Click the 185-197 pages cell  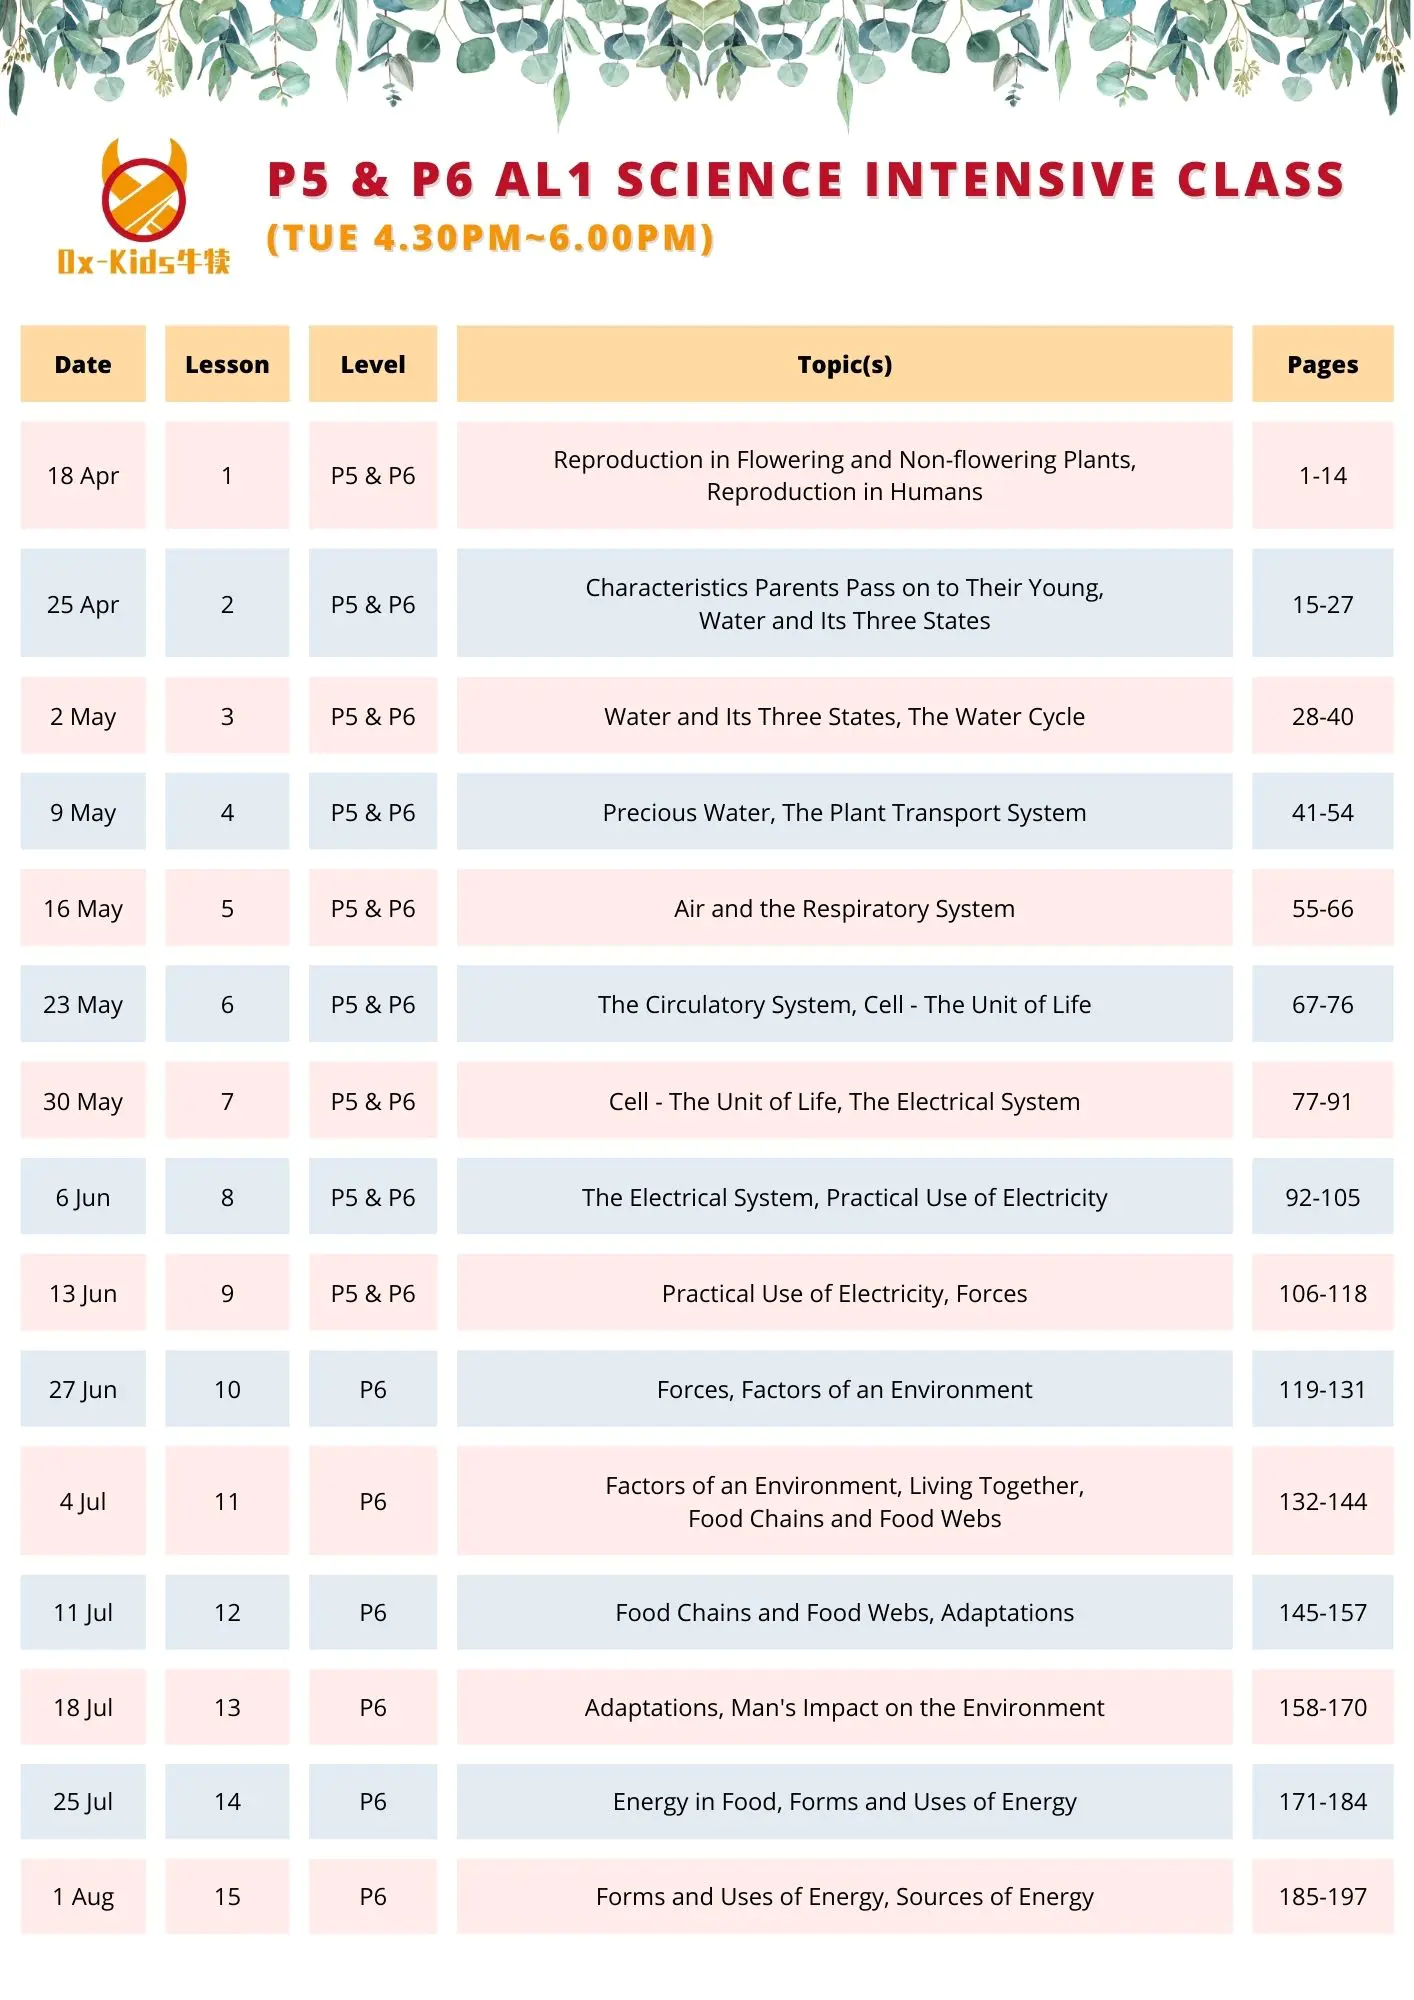[x=1322, y=1896]
